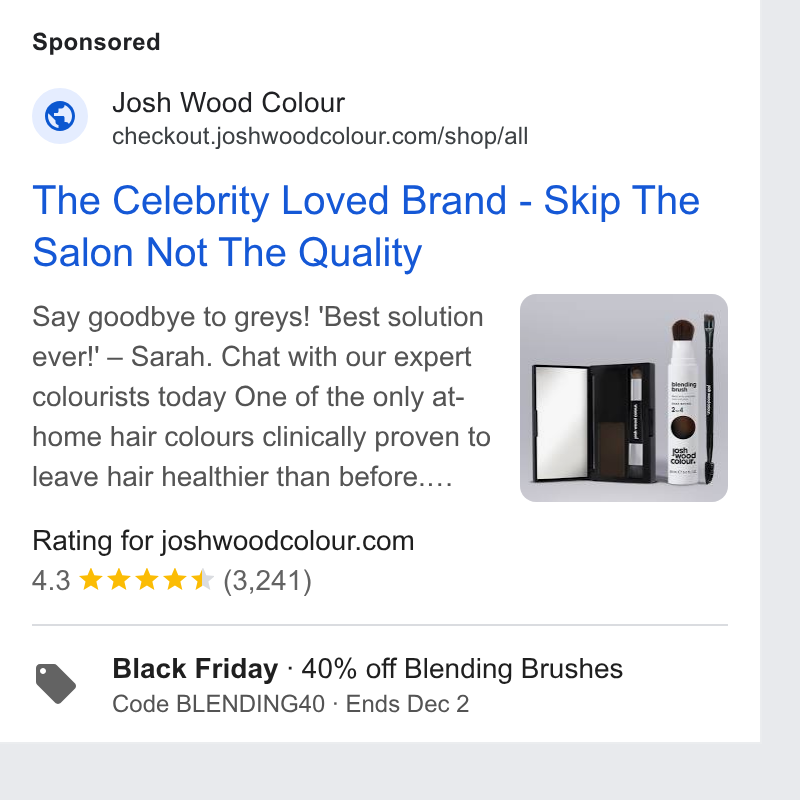The height and width of the screenshot is (800, 800).
Task: Click the white blending brush bottle
Action: tap(683, 401)
